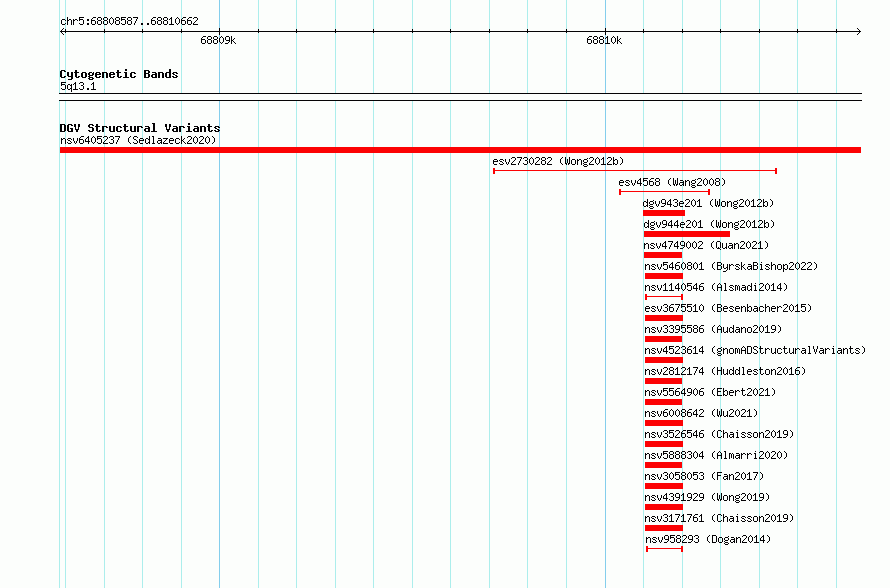The image size is (890, 588).
Task: Click the thin span line under nsv1140546
Action: 664,297
